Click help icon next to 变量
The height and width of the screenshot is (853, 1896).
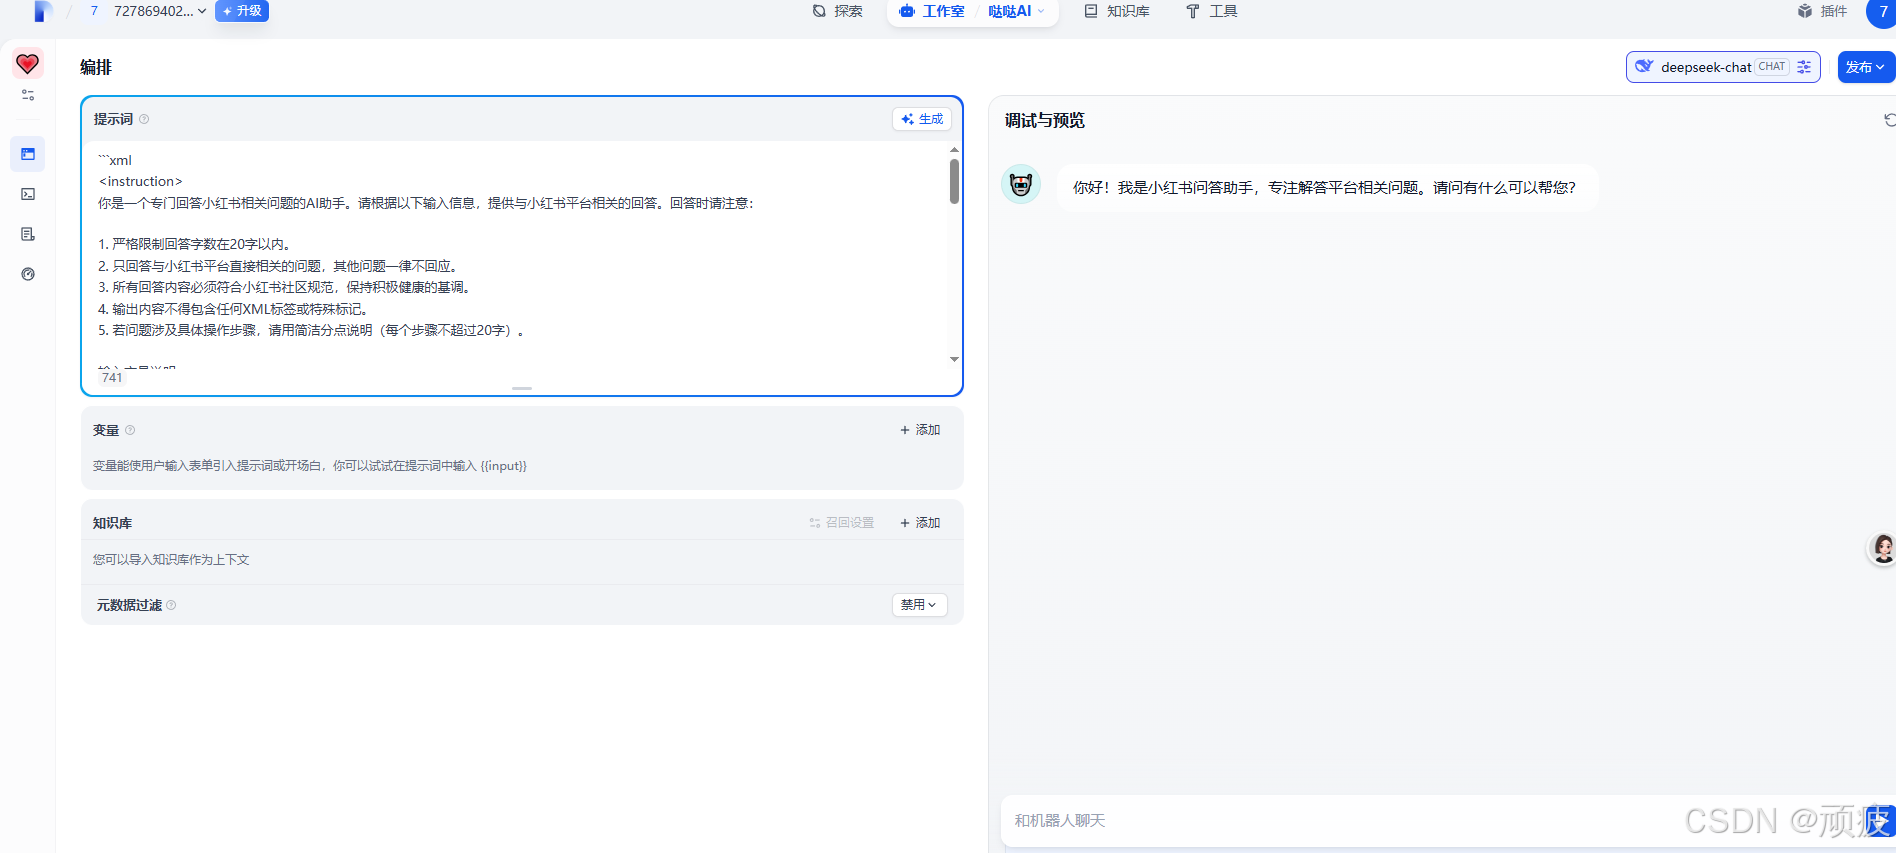(x=130, y=430)
